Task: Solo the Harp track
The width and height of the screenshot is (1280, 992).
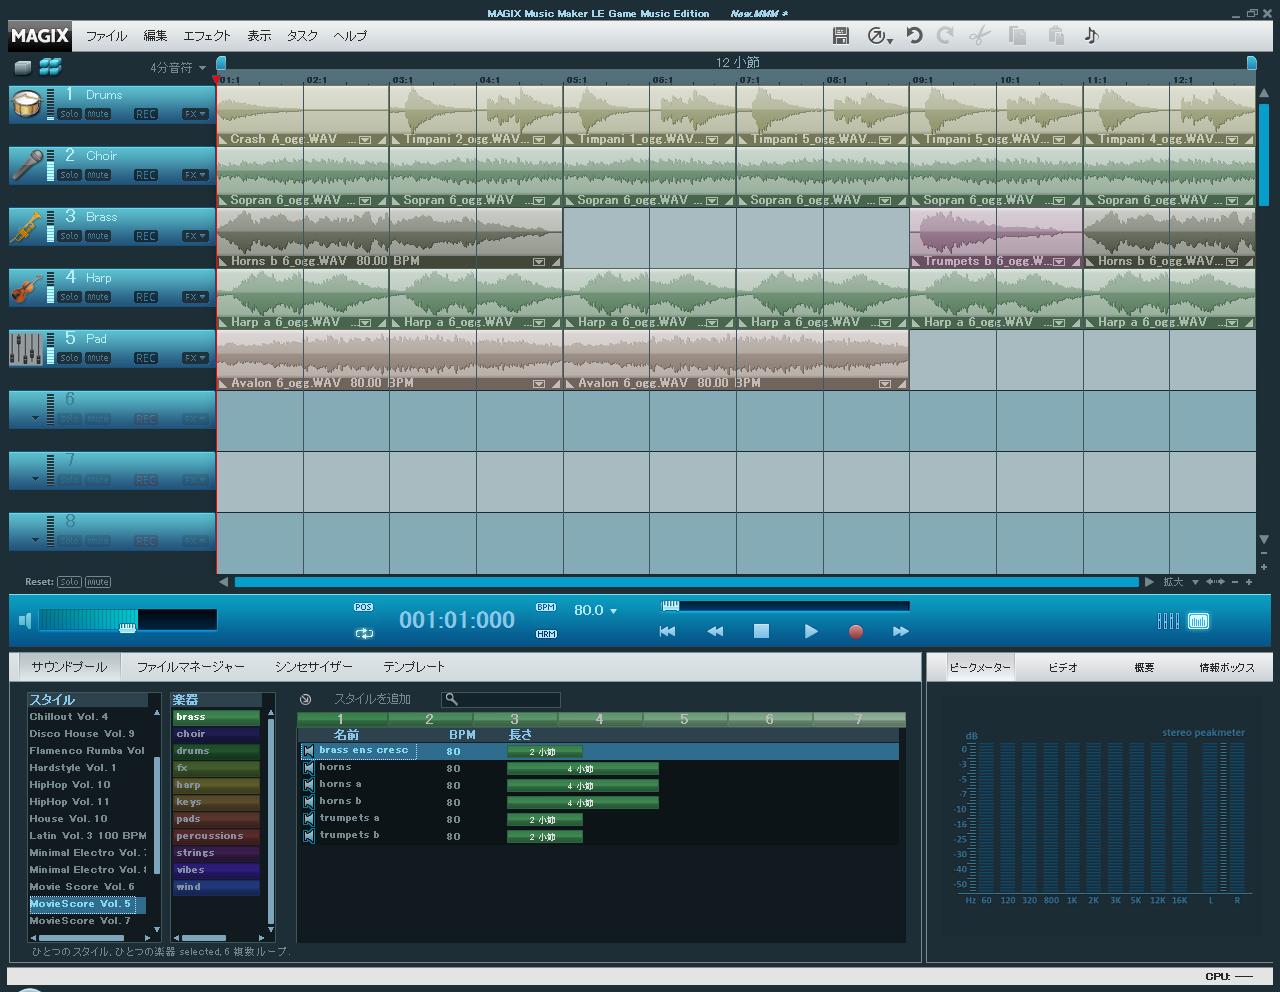Action: pos(69,297)
